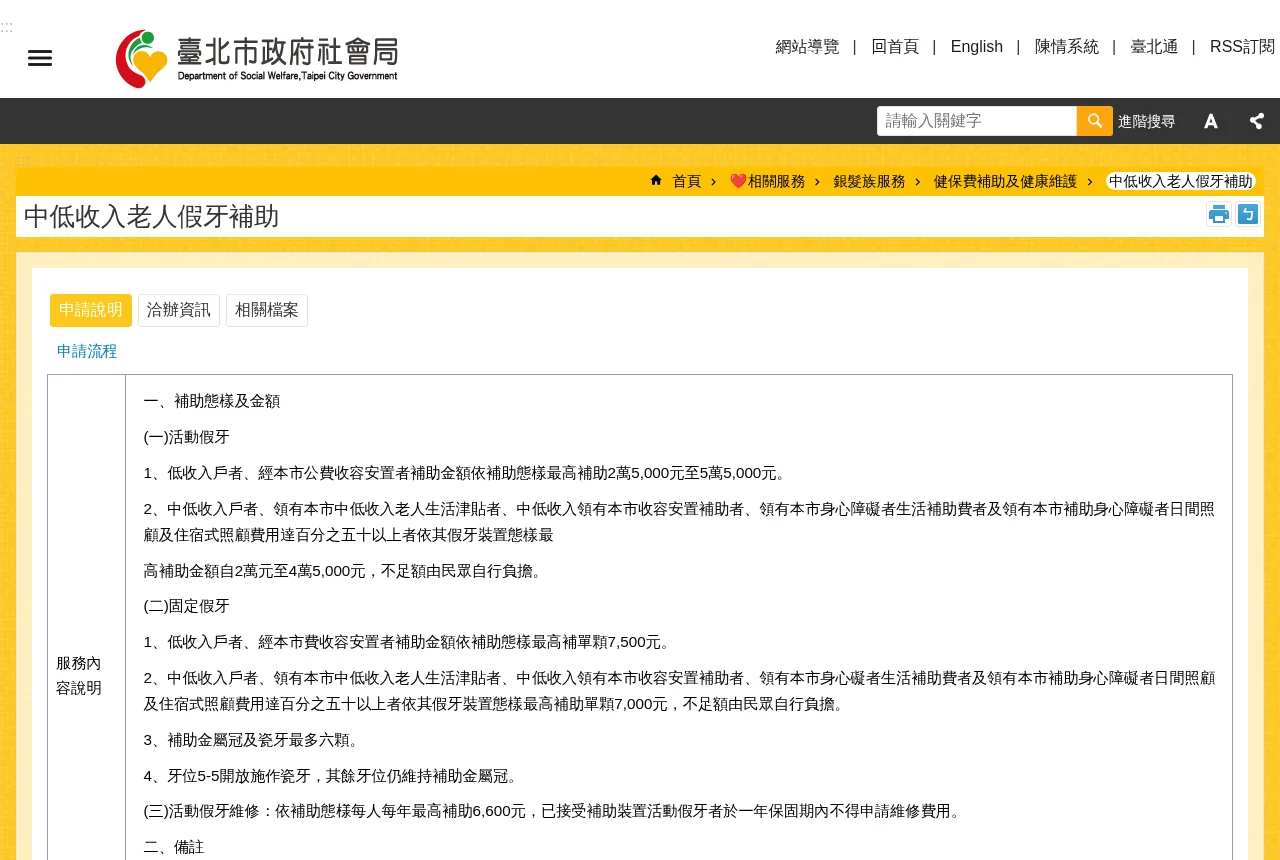The width and height of the screenshot is (1280, 860).
Task: Go to 回首頁 link
Action: pyautogui.click(x=895, y=46)
